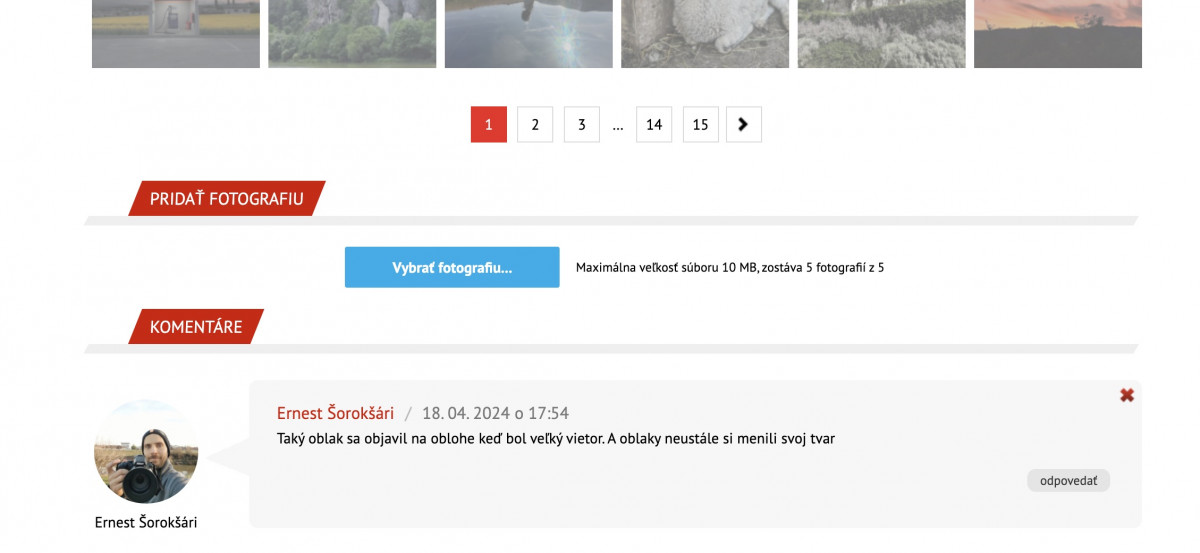Open the gas station thumbnail photo

click(x=176, y=34)
